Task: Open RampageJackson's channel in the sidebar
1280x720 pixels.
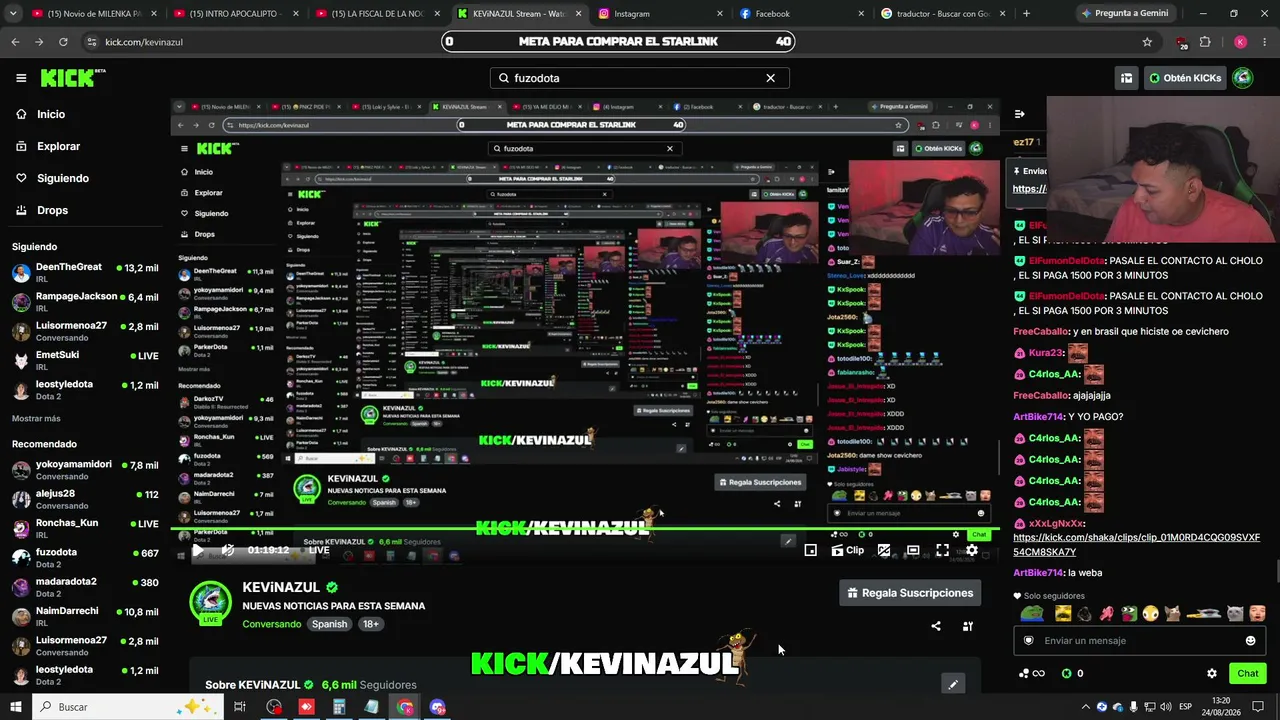Action: 85,302
